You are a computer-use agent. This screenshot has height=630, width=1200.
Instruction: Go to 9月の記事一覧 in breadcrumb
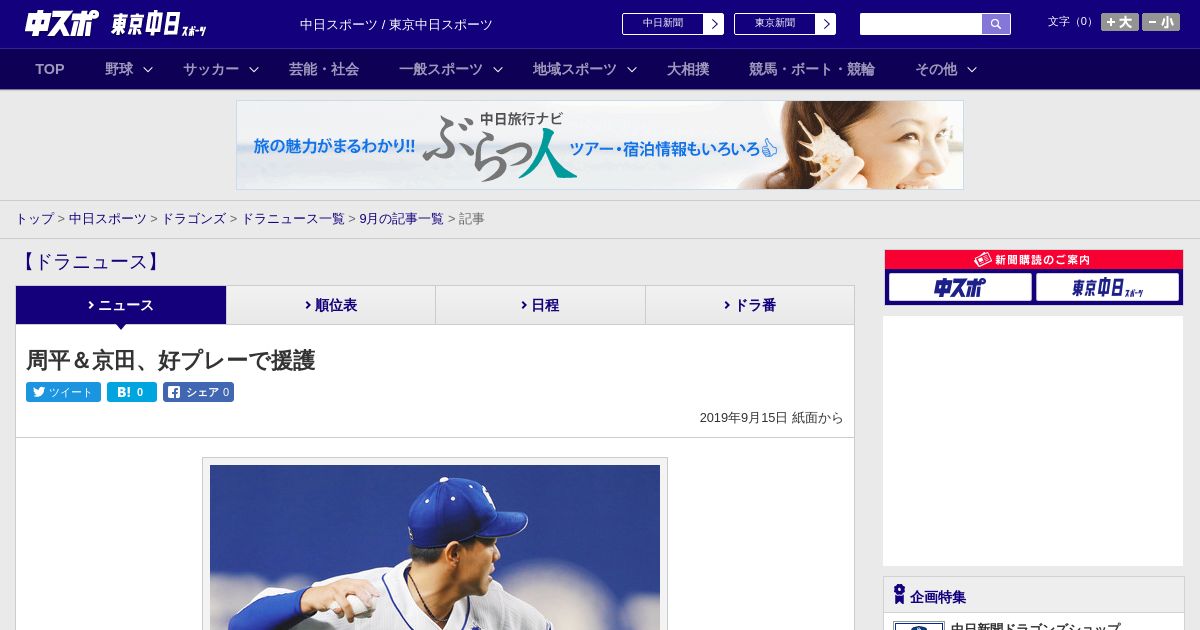point(402,219)
